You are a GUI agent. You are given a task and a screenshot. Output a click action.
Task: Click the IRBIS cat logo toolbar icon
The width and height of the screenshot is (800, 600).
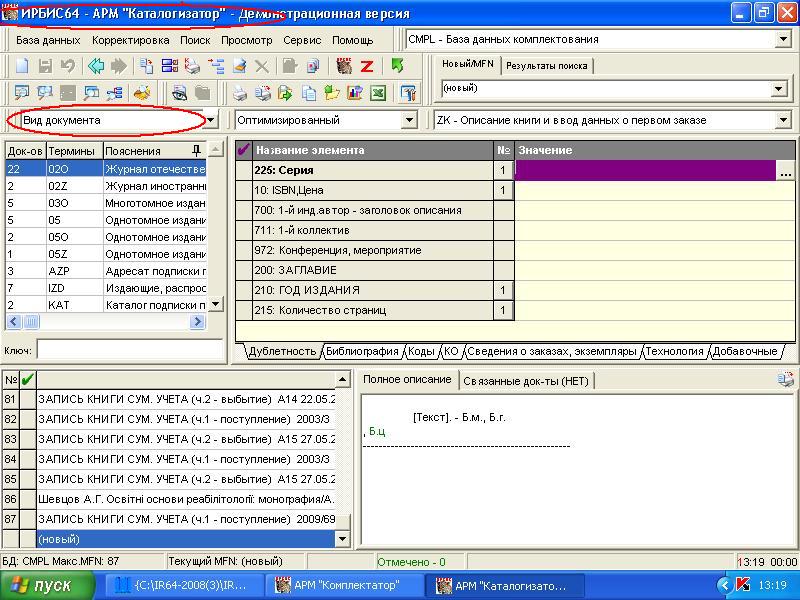[x=344, y=66]
